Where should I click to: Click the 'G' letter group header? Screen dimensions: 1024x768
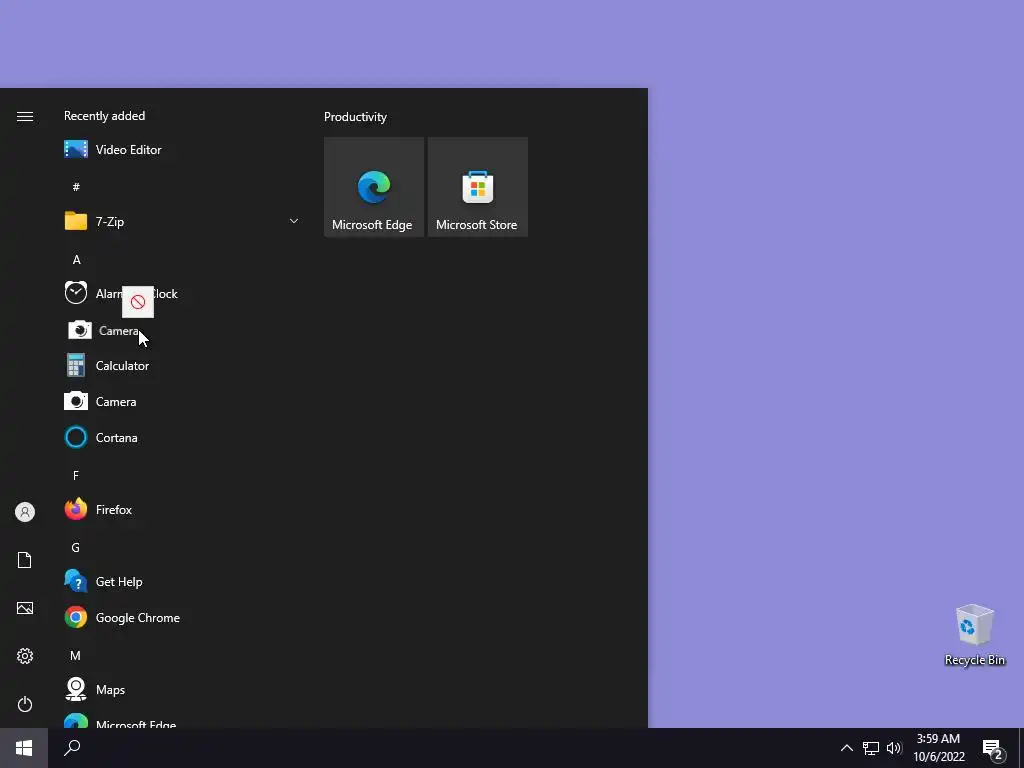76,547
